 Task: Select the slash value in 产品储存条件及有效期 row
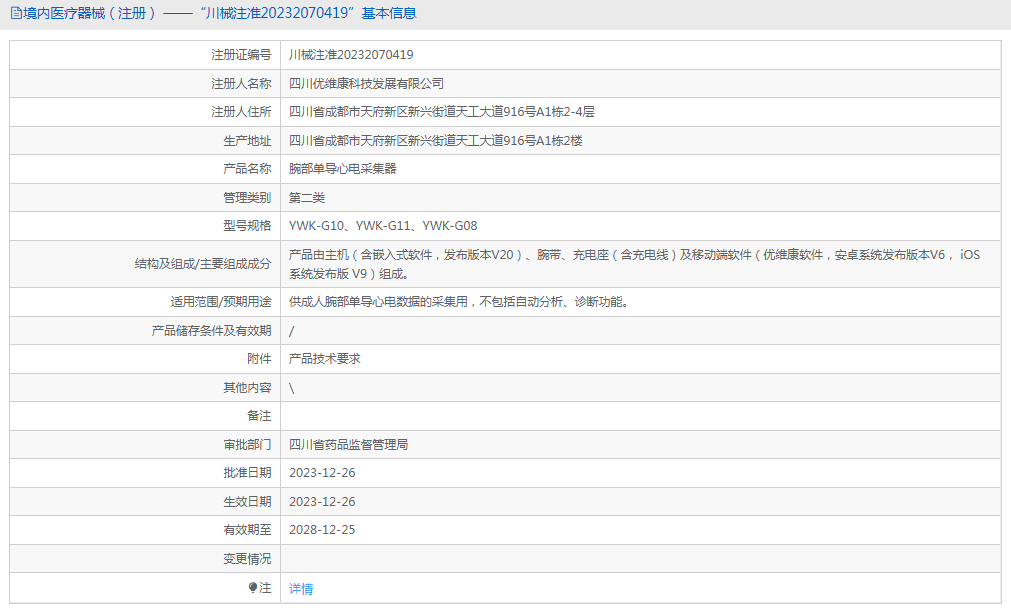[x=291, y=331]
